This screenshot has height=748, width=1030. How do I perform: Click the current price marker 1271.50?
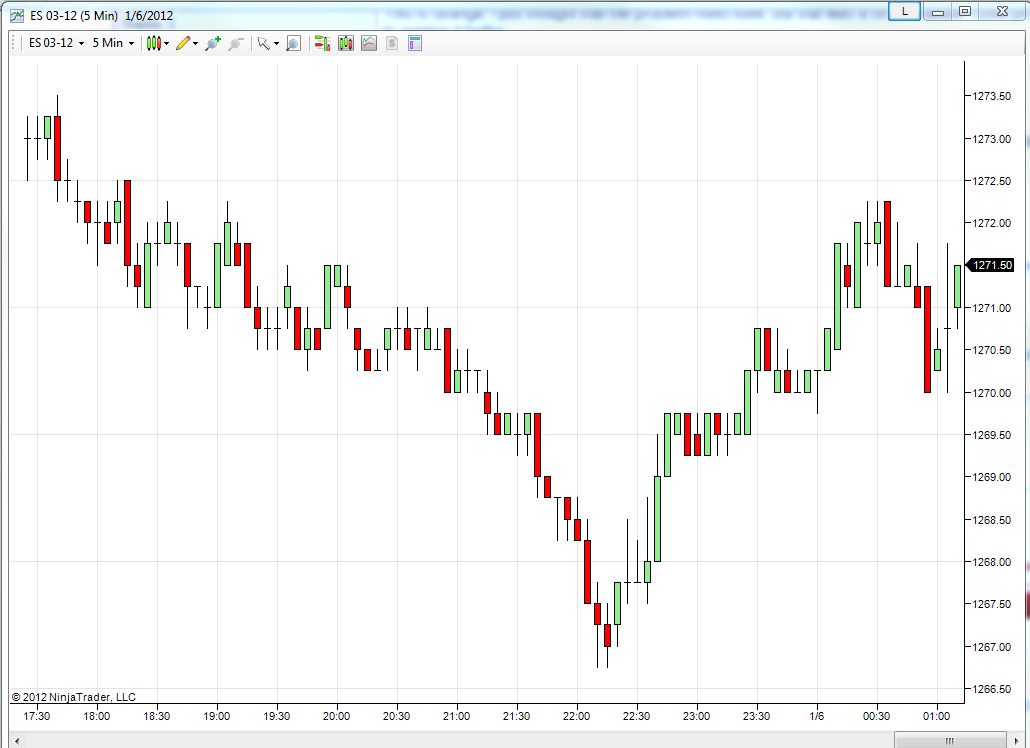pos(992,265)
